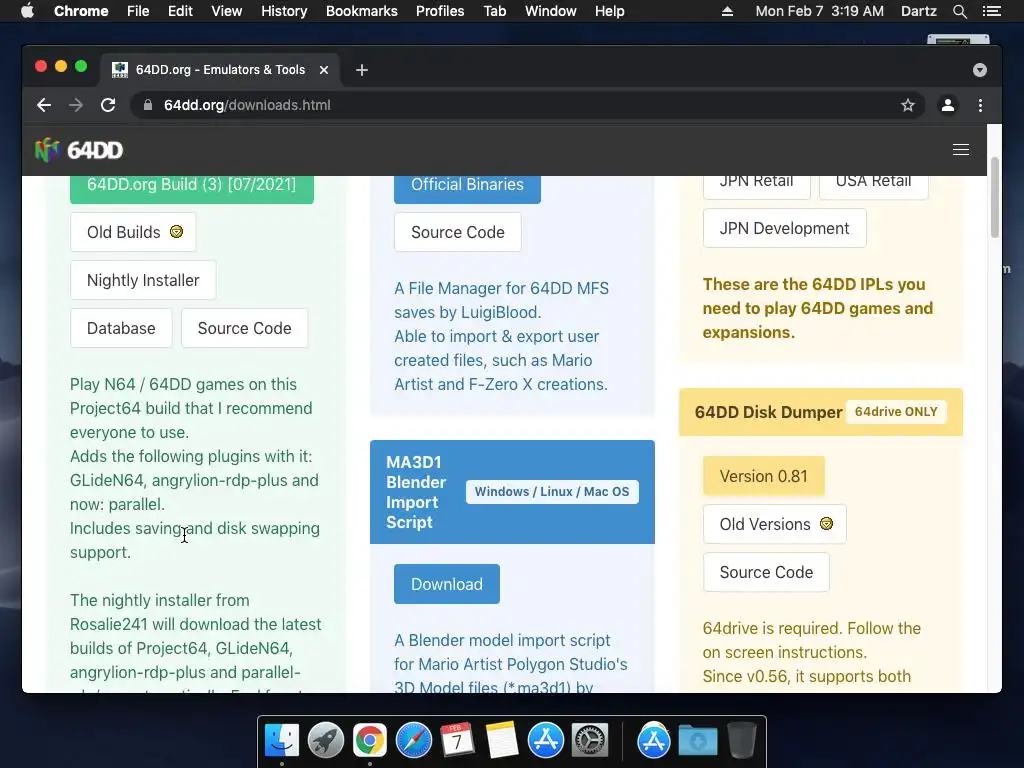Expand the Old Versions dropdown
This screenshot has width=1024, height=768.
coord(775,524)
